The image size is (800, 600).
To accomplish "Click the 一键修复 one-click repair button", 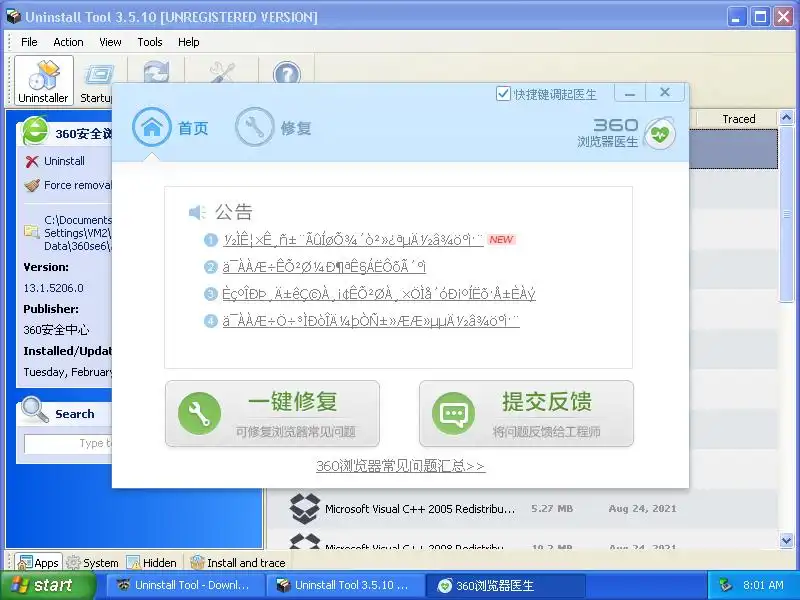I will tap(272, 414).
